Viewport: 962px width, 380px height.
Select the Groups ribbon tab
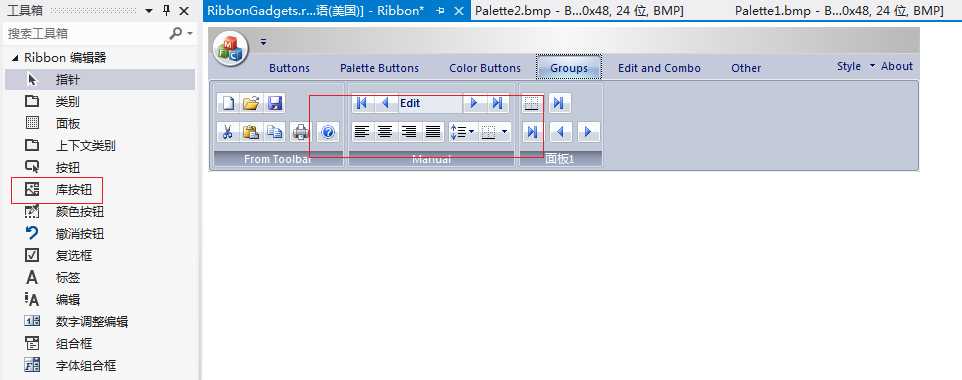click(569, 68)
